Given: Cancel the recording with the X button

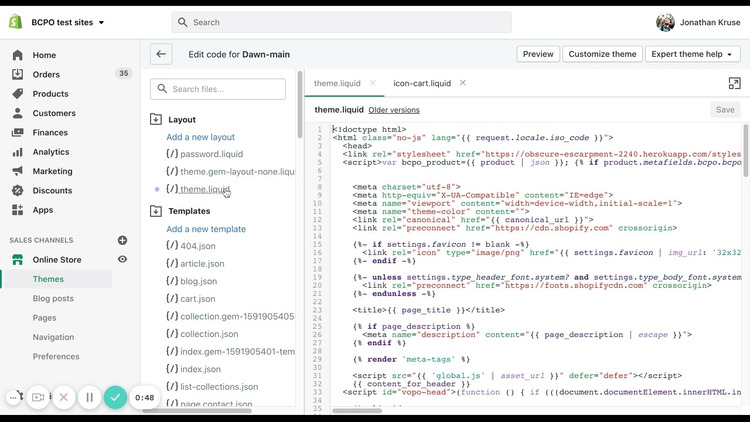Looking at the screenshot, I should [x=63, y=397].
